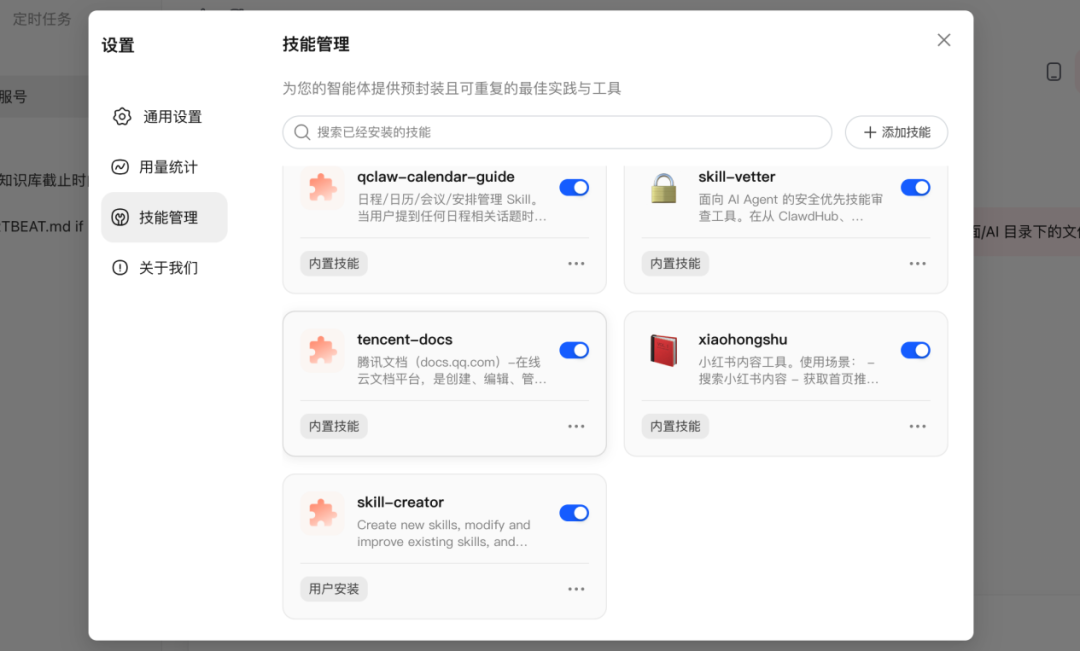Click the qclaw-calendar-guide puzzle icon

pos(322,188)
